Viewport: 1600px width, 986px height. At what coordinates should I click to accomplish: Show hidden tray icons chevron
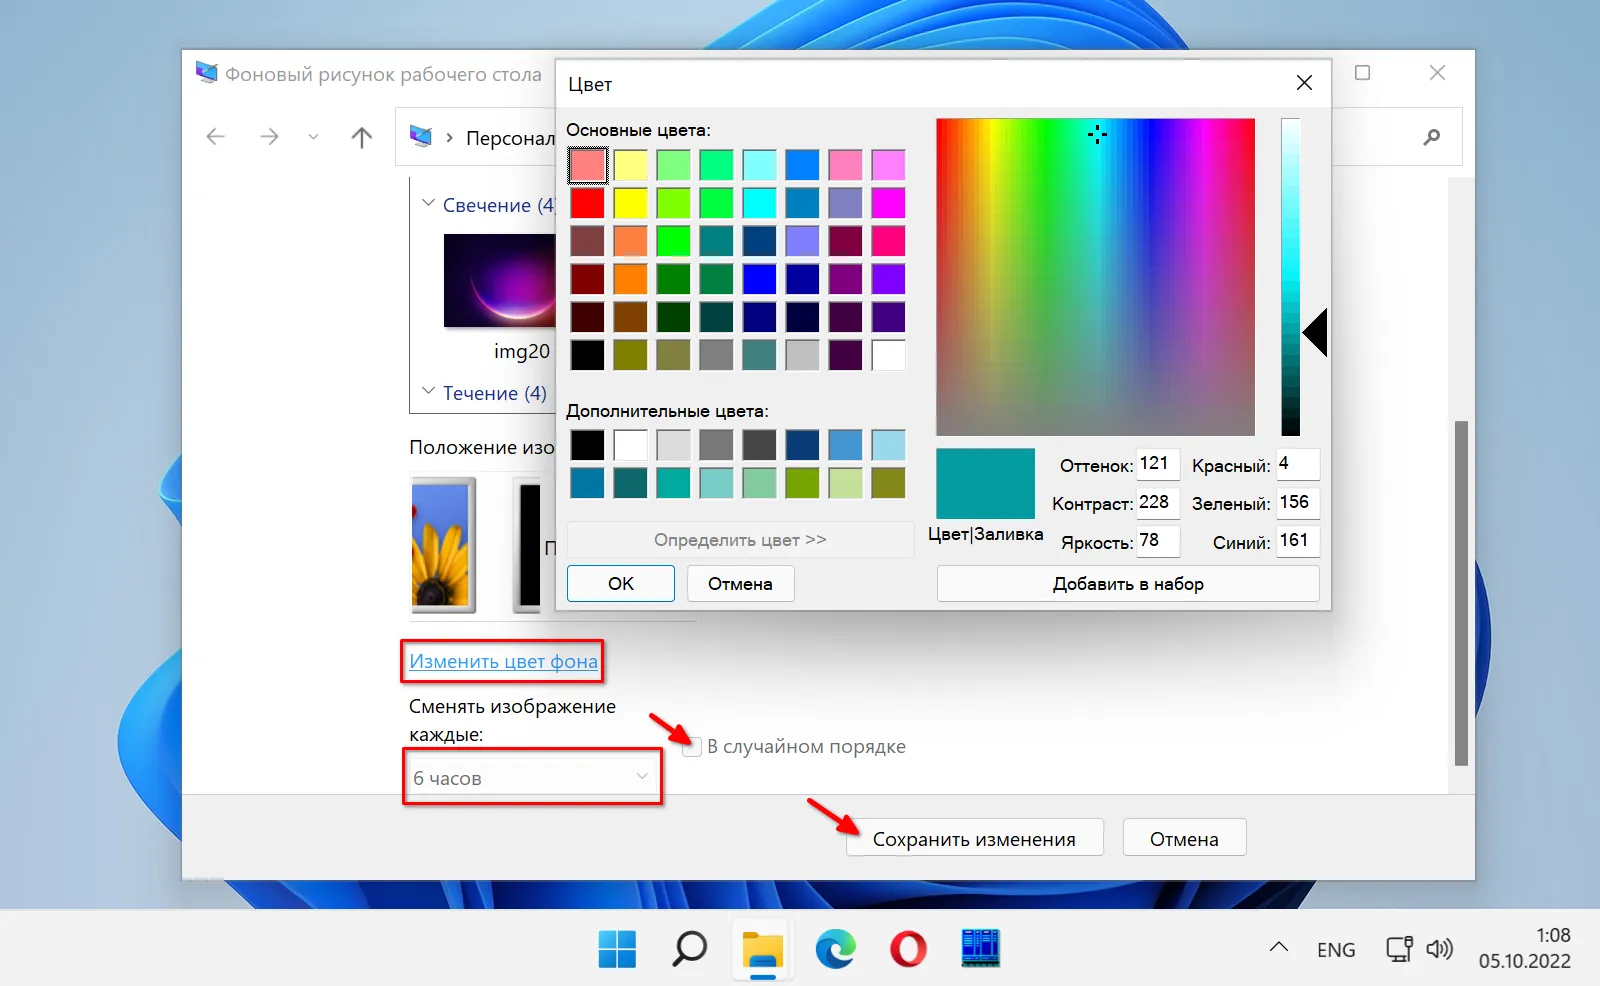(1279, 947)
